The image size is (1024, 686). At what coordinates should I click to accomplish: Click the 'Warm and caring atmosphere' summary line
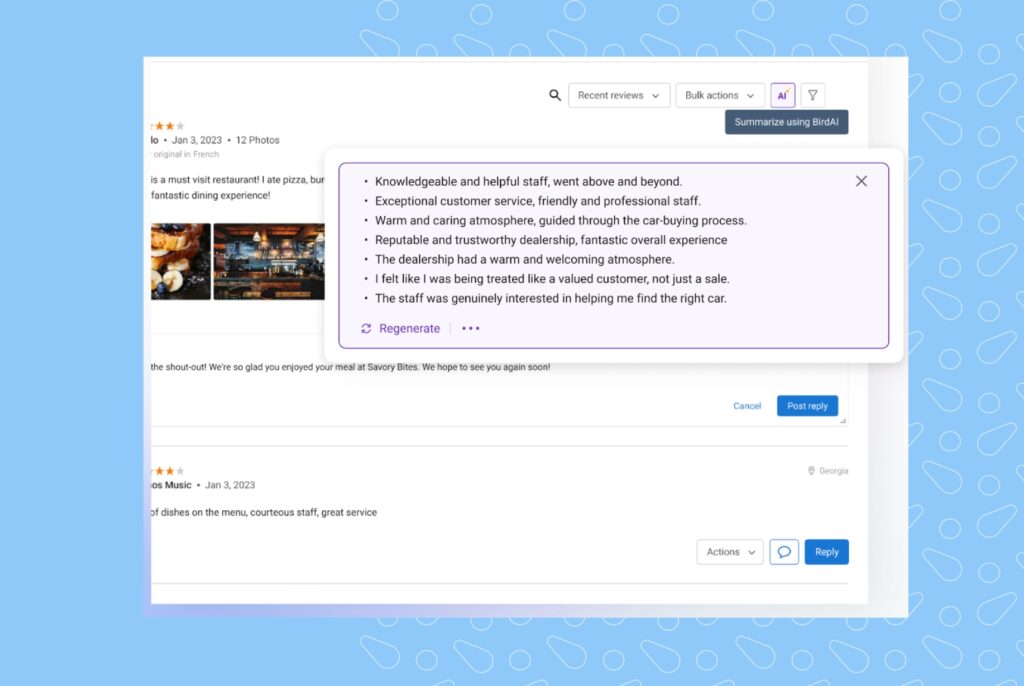coord(560,221)
